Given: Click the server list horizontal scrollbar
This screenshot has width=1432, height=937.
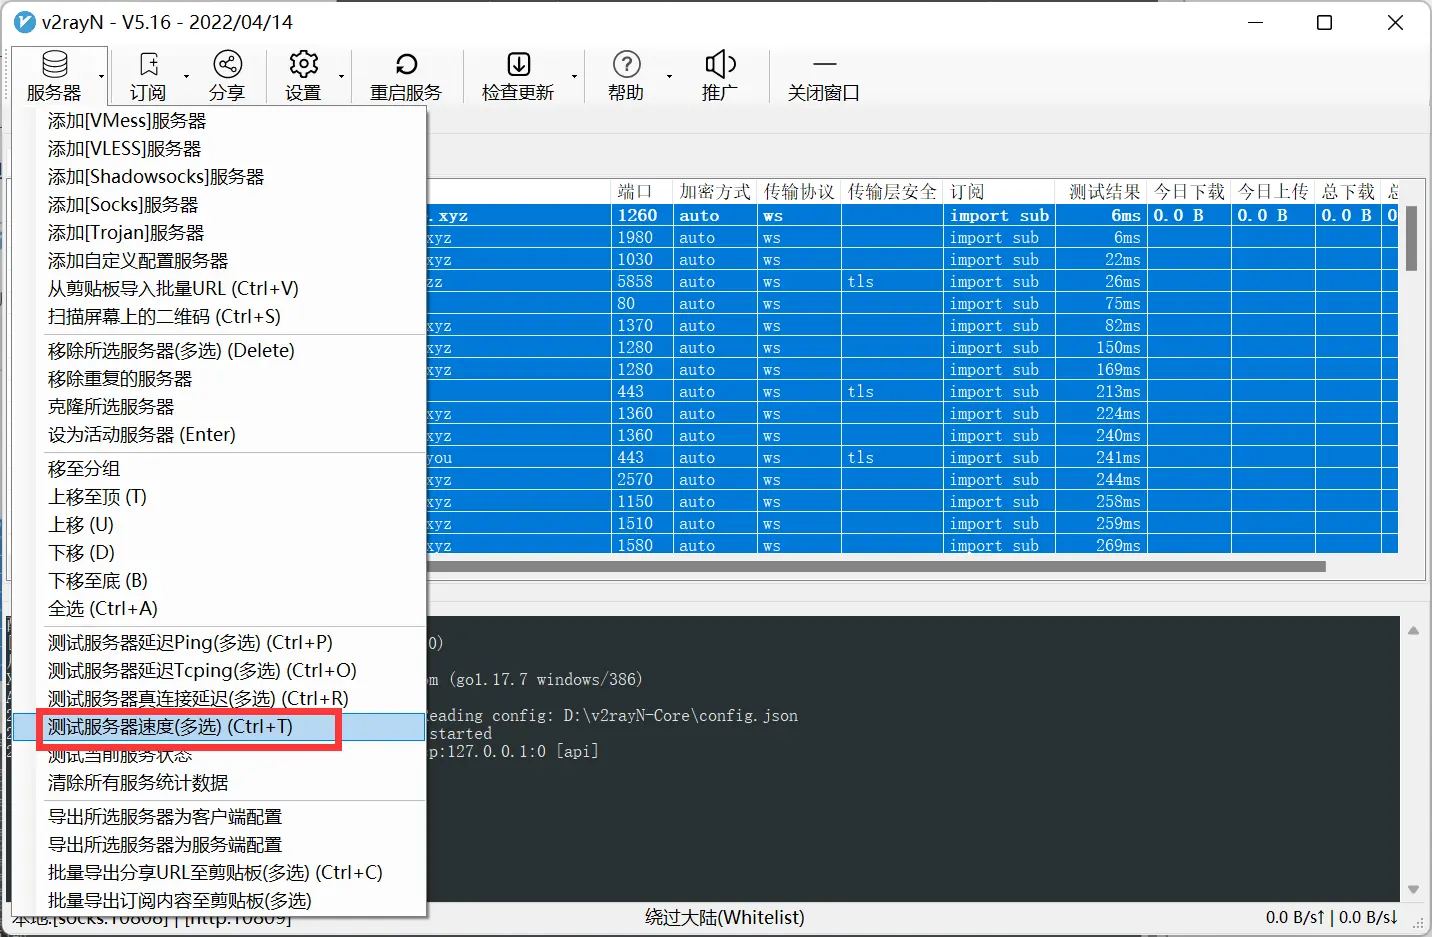Looking at the screenshot, I should pos(876,566).
